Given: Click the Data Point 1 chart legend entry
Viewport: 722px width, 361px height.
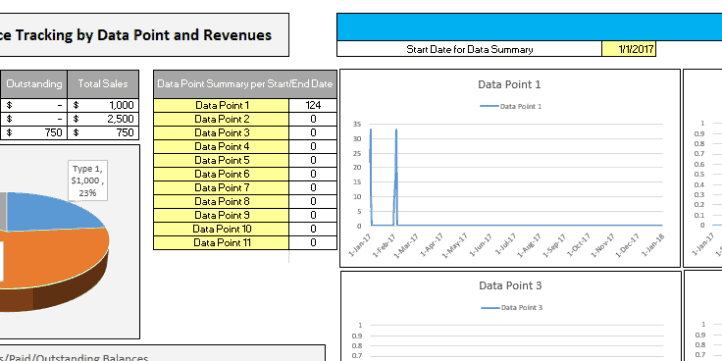Looking at the screenshot, I should tap(511, 106).
